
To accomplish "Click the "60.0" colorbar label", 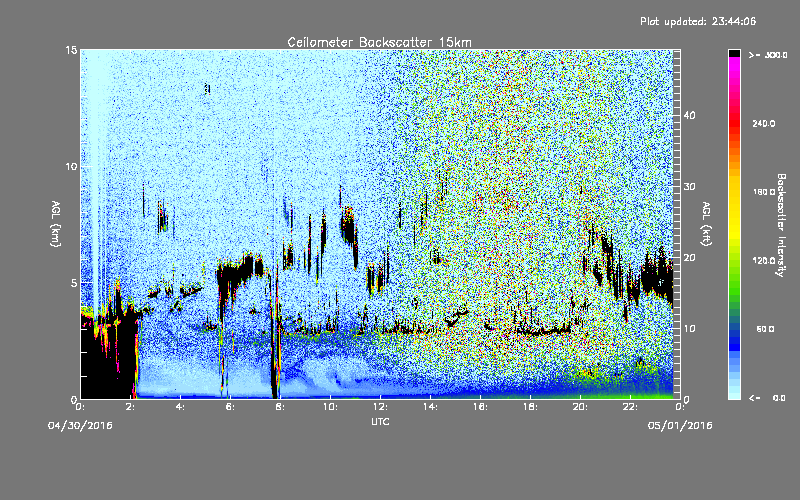I will coord(765,329).
